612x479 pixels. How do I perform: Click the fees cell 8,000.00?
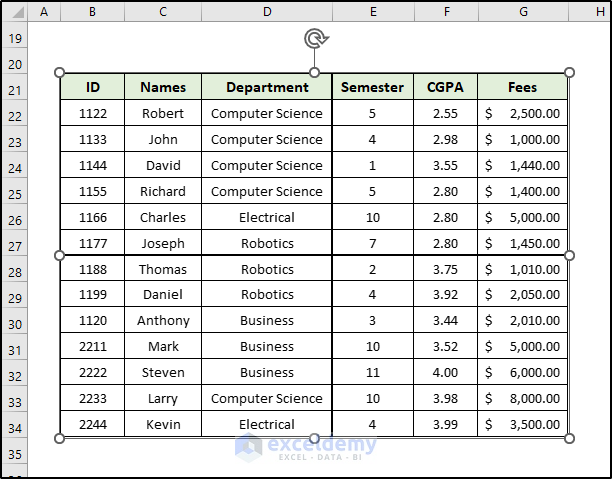[x=522, y=398]
